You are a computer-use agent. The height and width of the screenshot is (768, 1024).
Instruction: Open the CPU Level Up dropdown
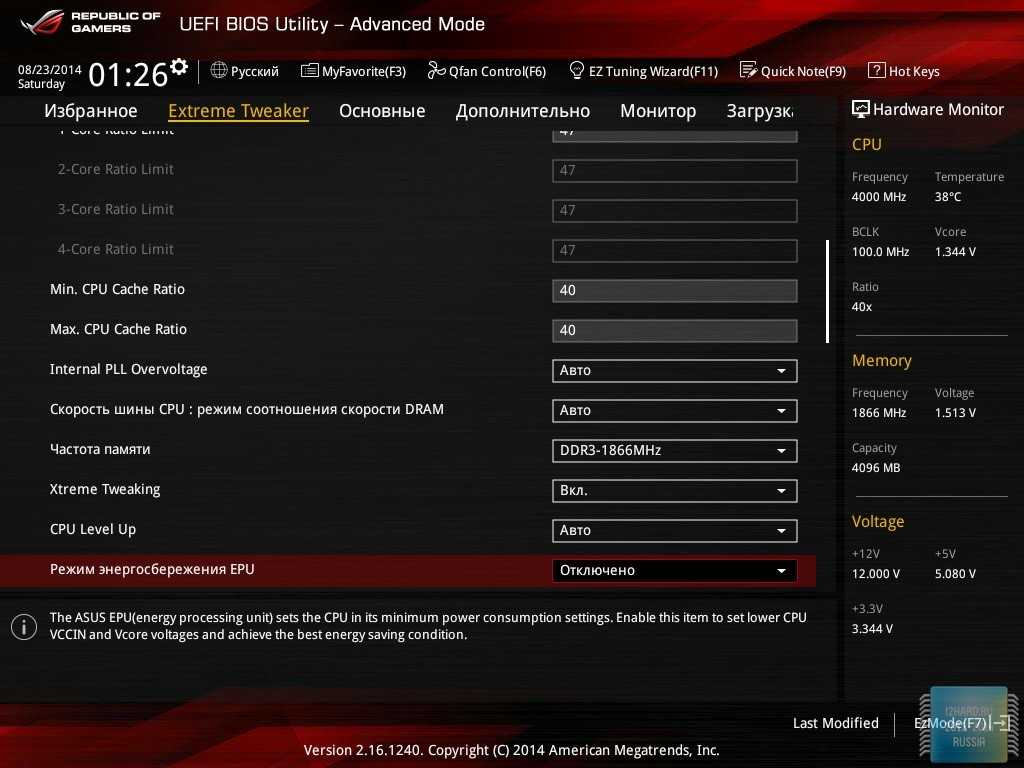point(674,531)
